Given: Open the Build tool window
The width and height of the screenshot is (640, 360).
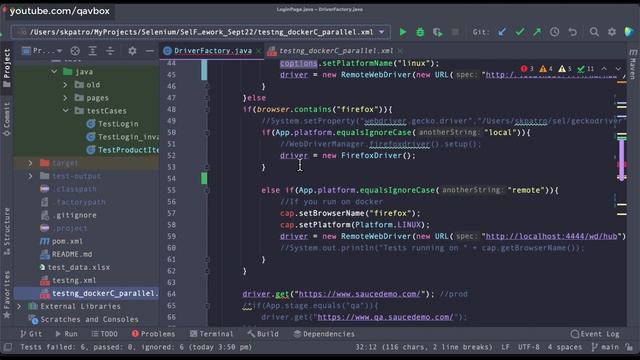Looking at the screenshot, I should [x=263, y=334].
